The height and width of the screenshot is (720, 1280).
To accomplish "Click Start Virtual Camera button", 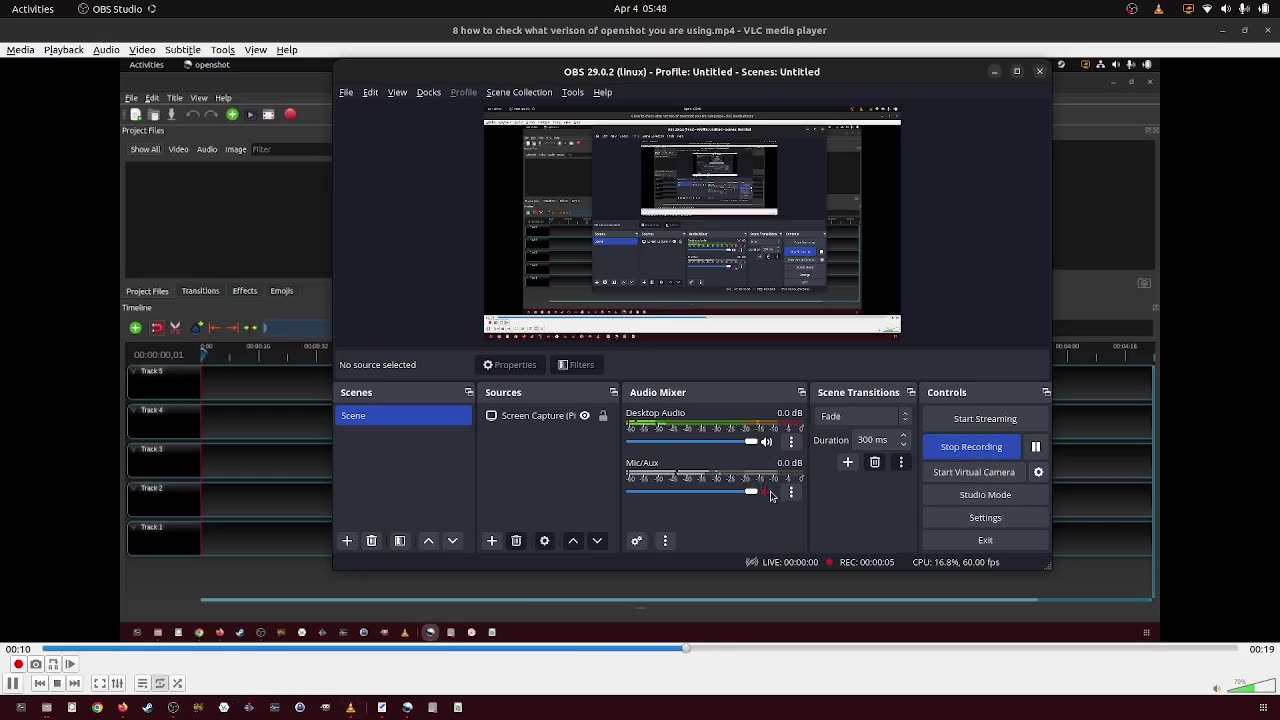I will [x=974, y=472].
